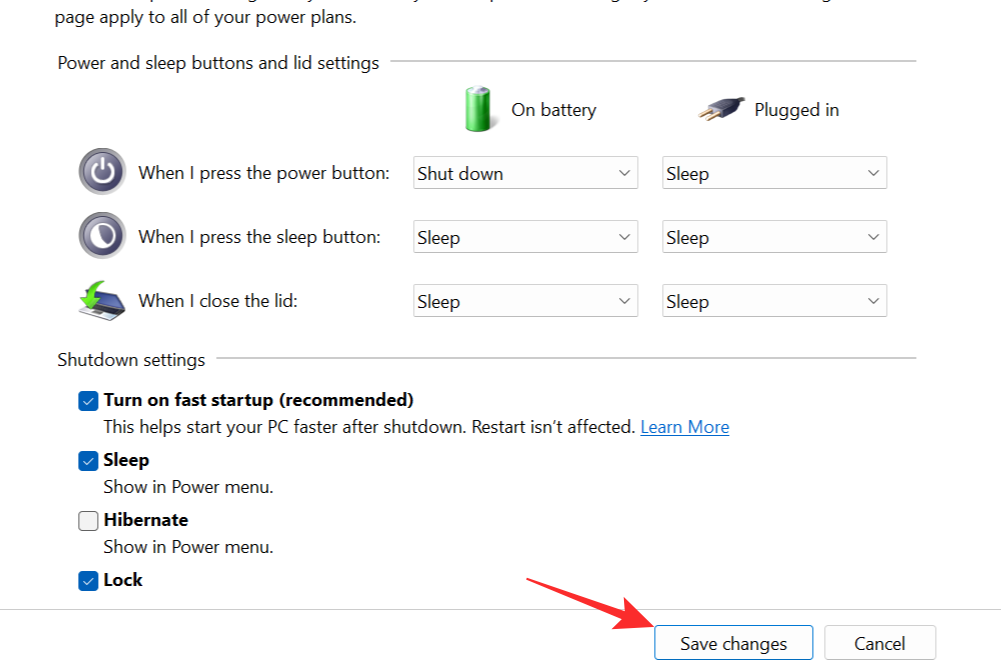Screen dimensions: 1001x667
Task: Open power button plugged-in dropdown
Action: [774, 173]
